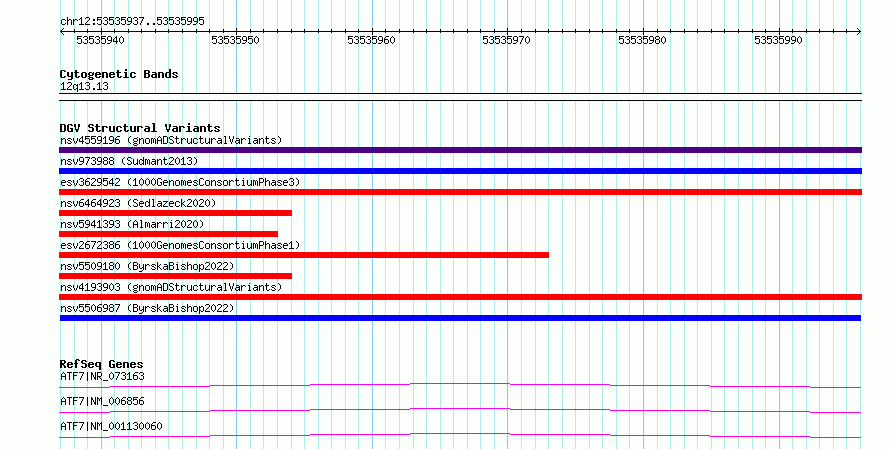Open the nsv4193903 (gnomADStructuralVariants) label
Viewport: 890px width, 449px height.
tap(171, 287)
